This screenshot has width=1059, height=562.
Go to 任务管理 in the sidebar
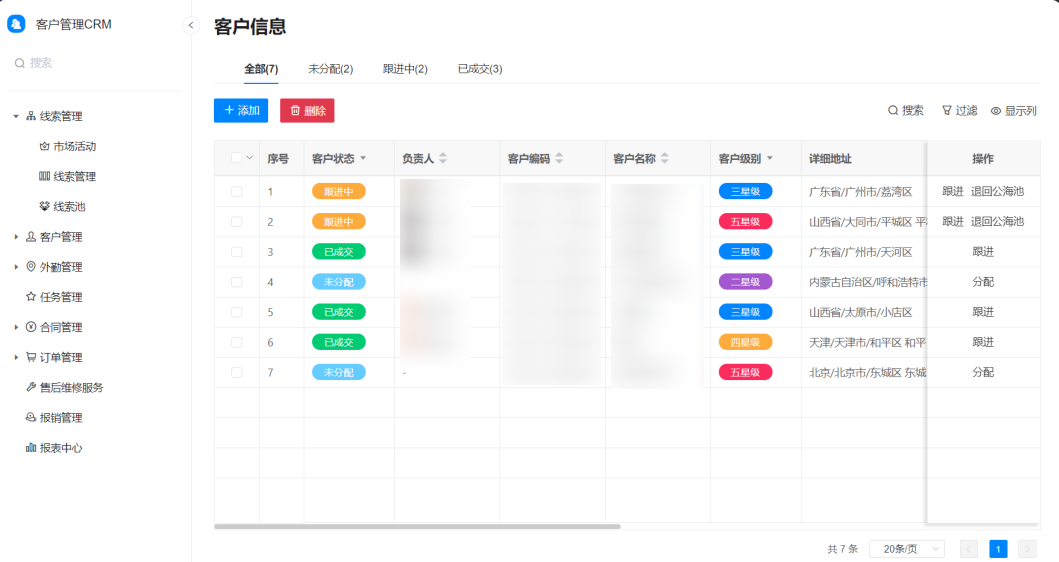(60, 297)
